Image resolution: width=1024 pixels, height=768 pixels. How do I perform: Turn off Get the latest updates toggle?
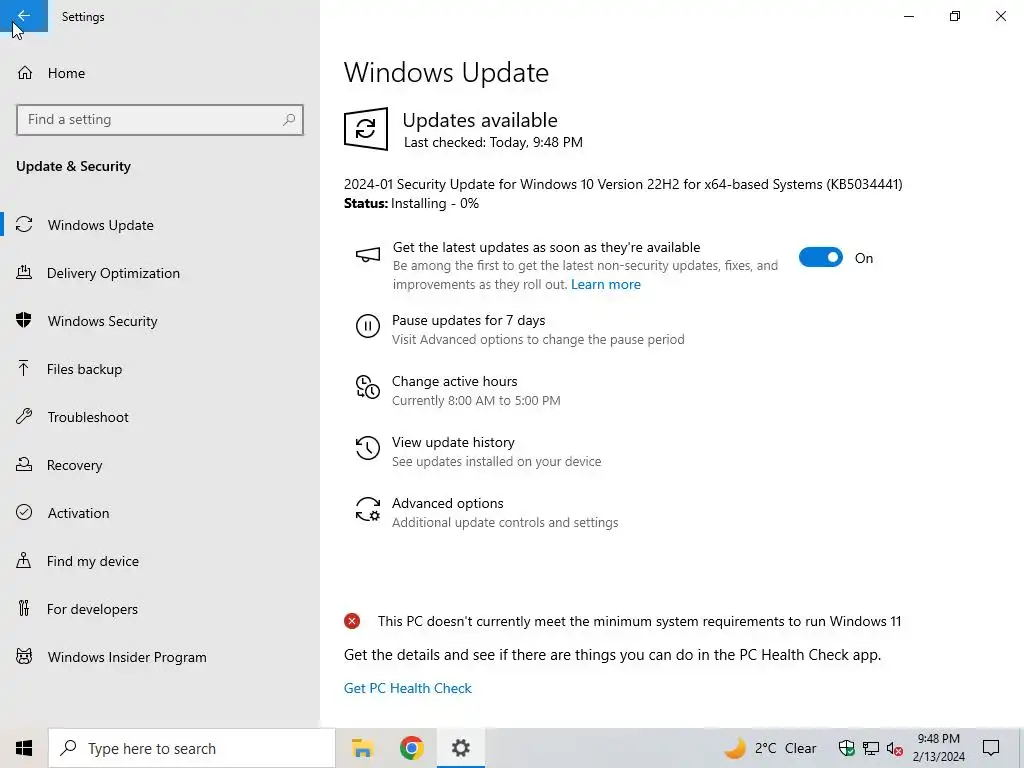(x=820, y=257)
